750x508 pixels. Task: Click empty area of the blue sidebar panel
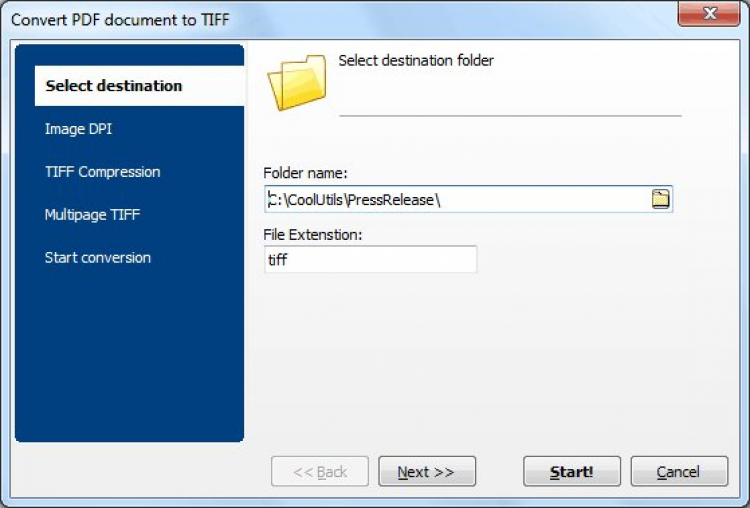(x=130, y=360)
